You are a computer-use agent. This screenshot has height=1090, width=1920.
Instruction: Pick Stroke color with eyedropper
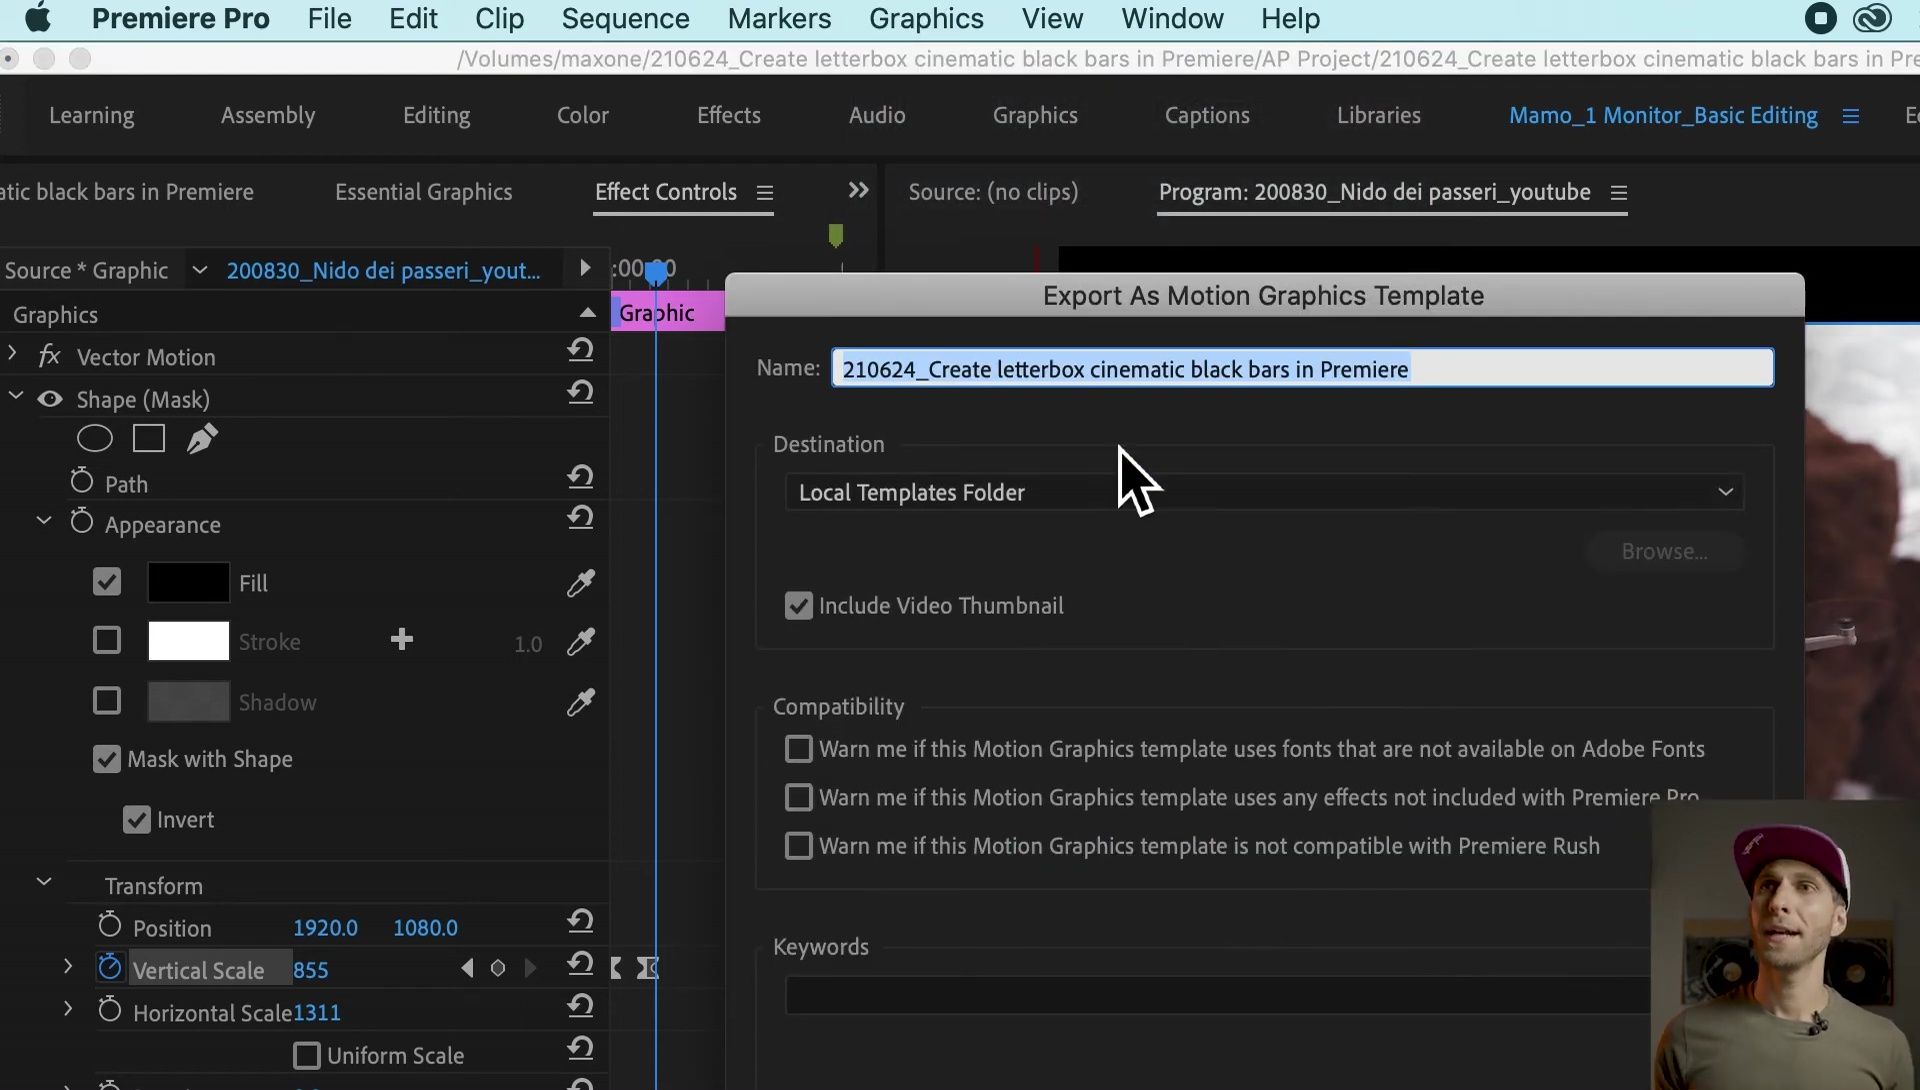(581, 641)
